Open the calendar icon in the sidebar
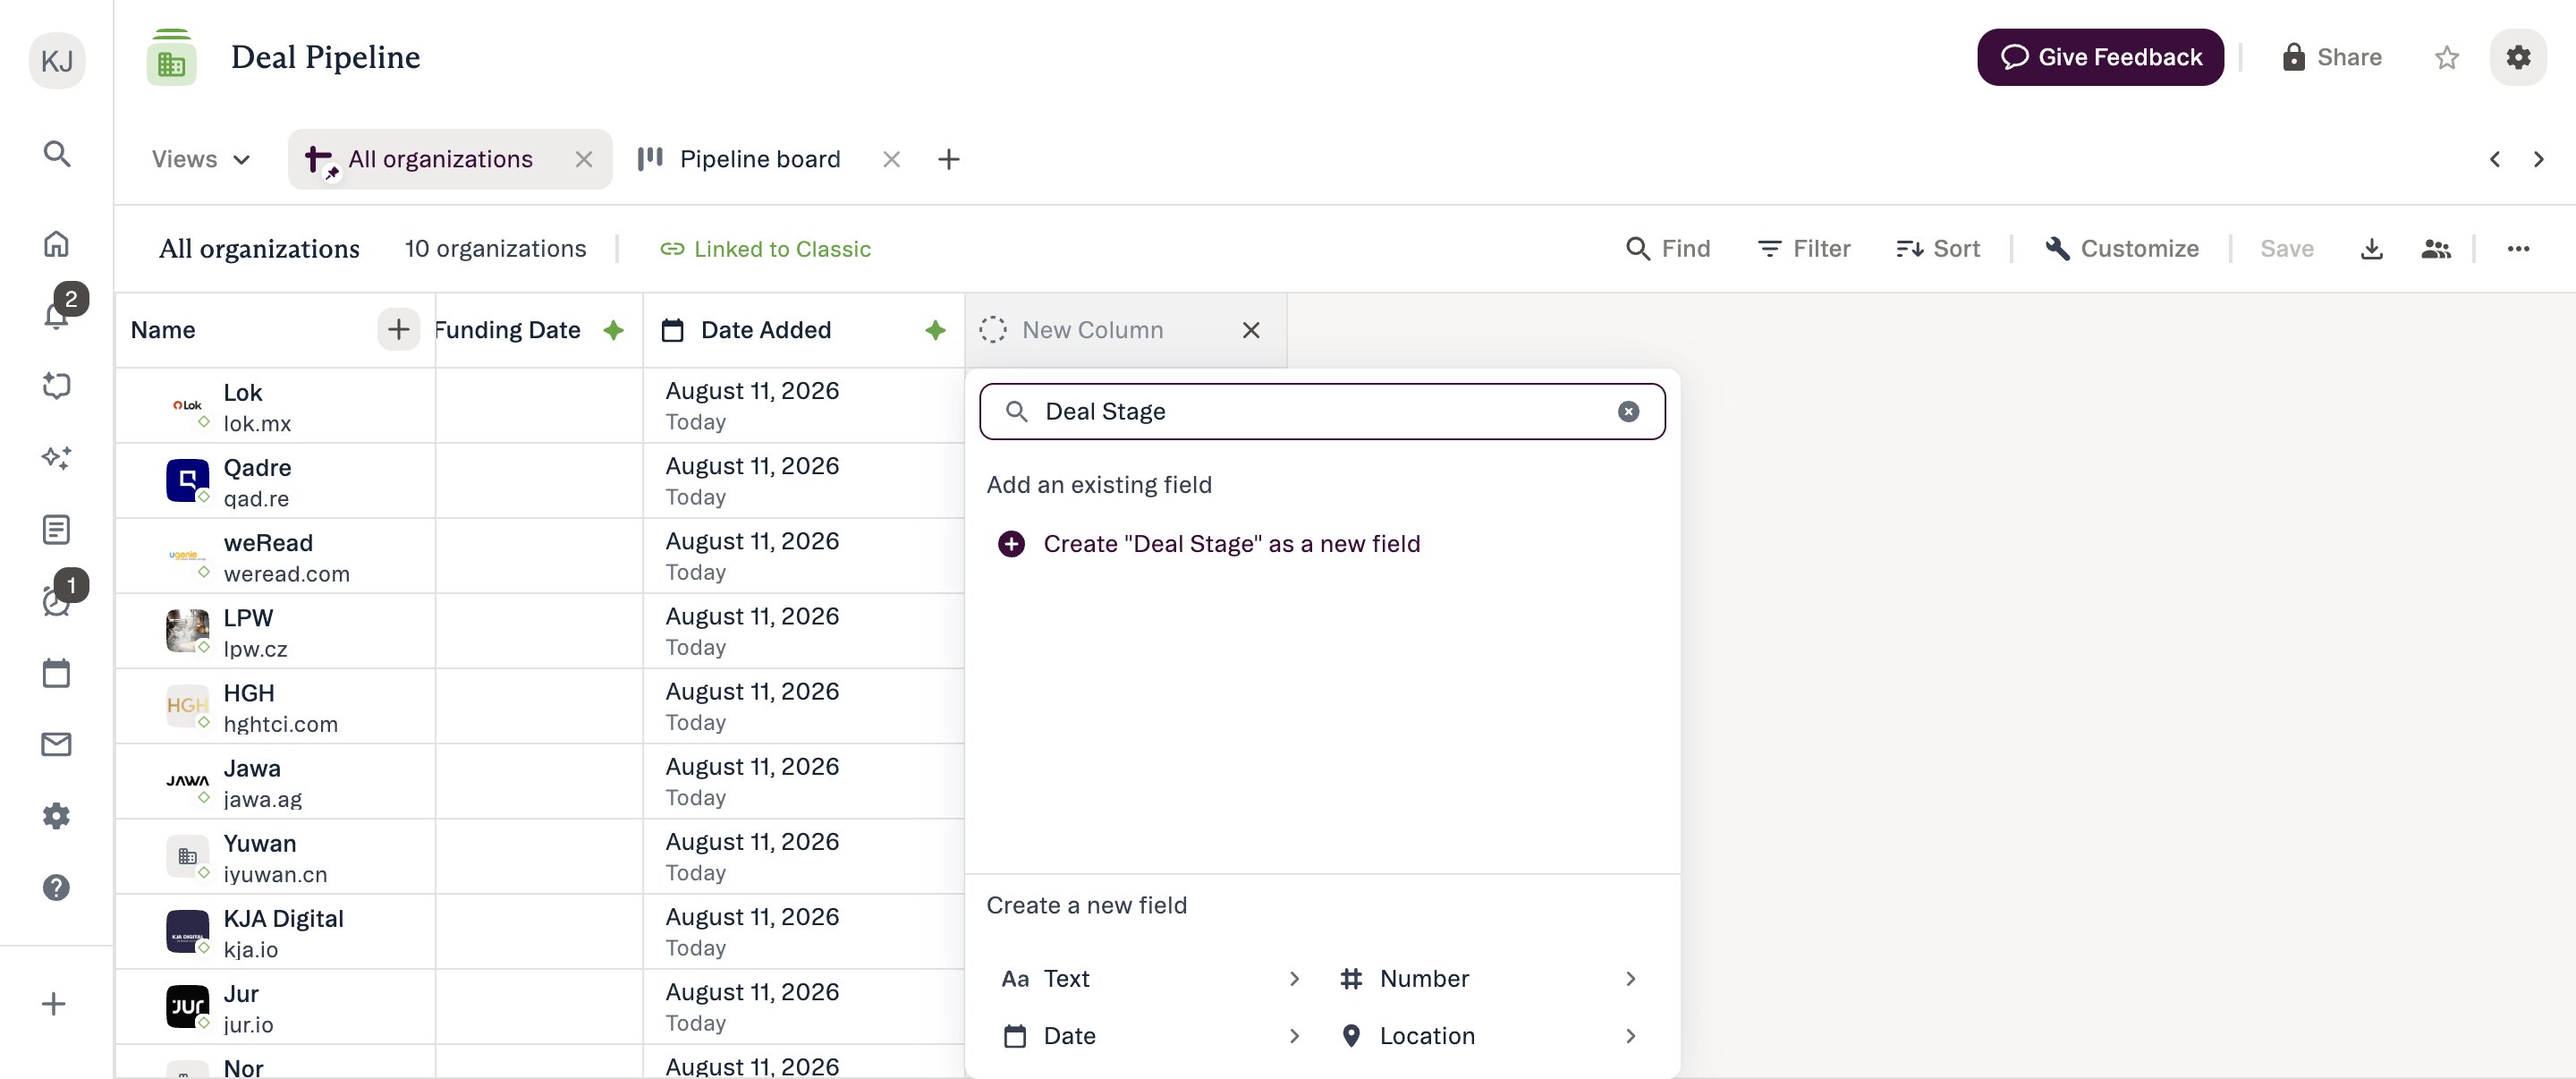The image size is (2576, 1079). click(x=57, y=673)
